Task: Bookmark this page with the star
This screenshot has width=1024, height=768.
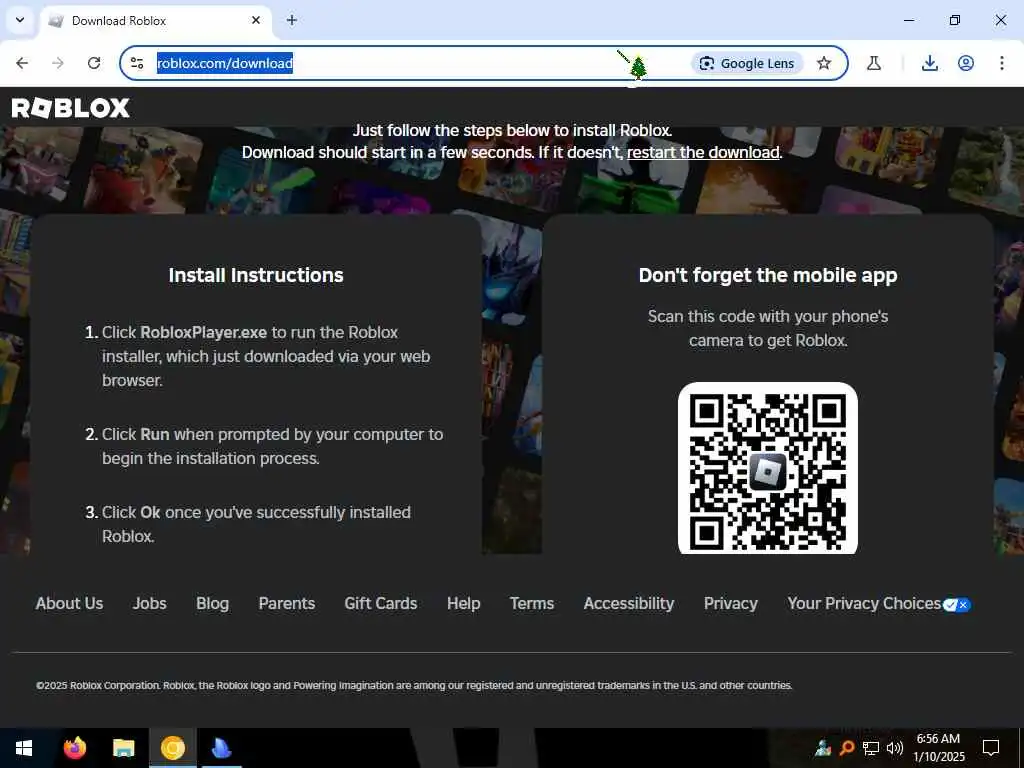Action: (x=824, y=63)
